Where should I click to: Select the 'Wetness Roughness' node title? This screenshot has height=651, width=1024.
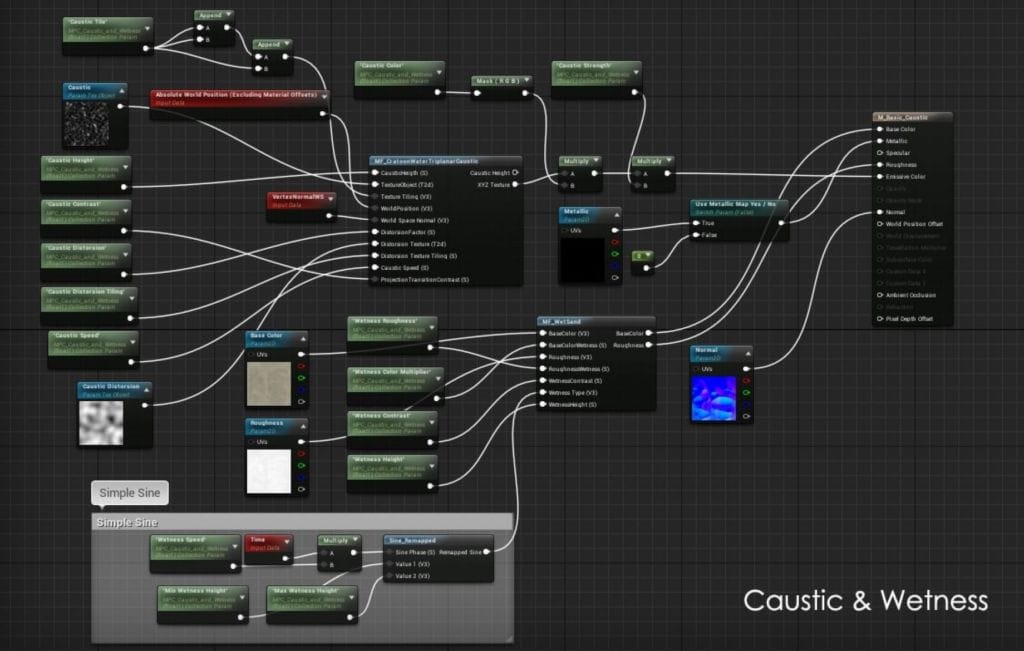(x=384, y=321)
